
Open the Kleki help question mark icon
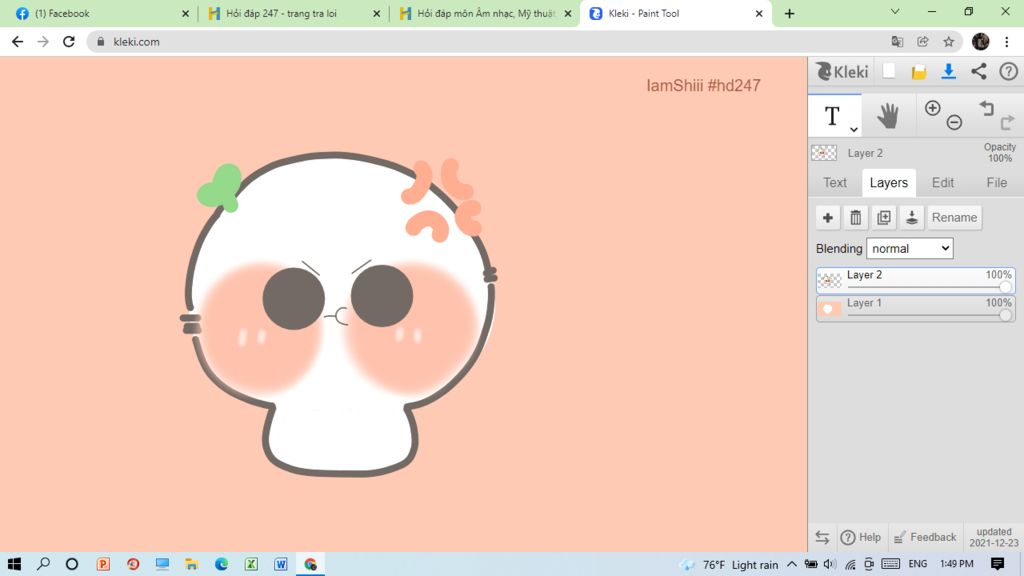1008,71
